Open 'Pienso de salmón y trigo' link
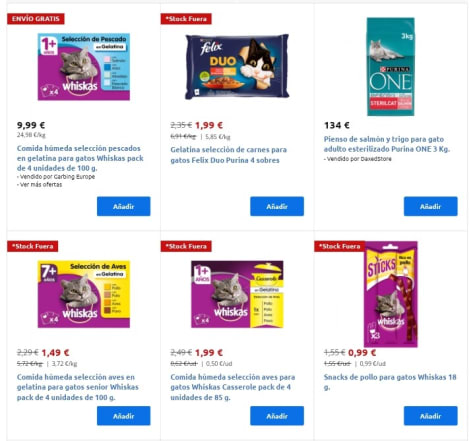Screen dimensions: 475x441 [387, 144]
